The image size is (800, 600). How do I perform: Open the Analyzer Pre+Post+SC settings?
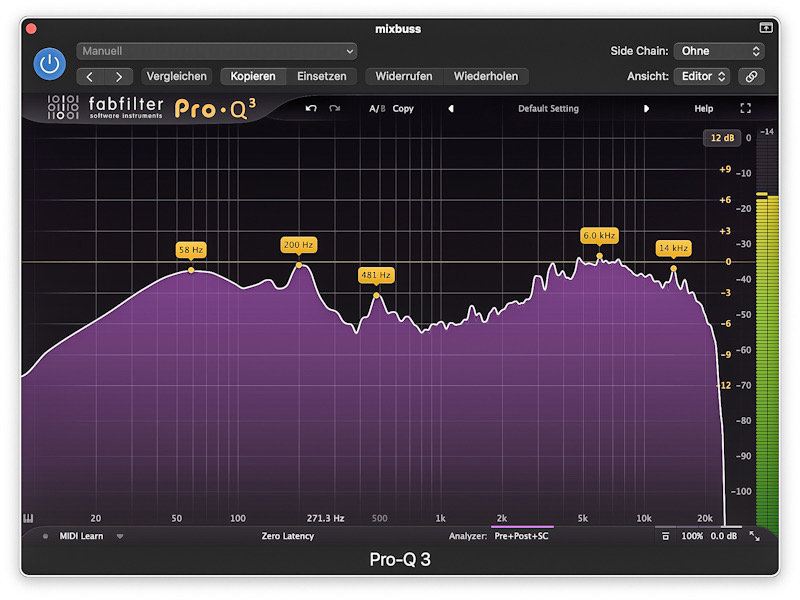click(521, 536)
